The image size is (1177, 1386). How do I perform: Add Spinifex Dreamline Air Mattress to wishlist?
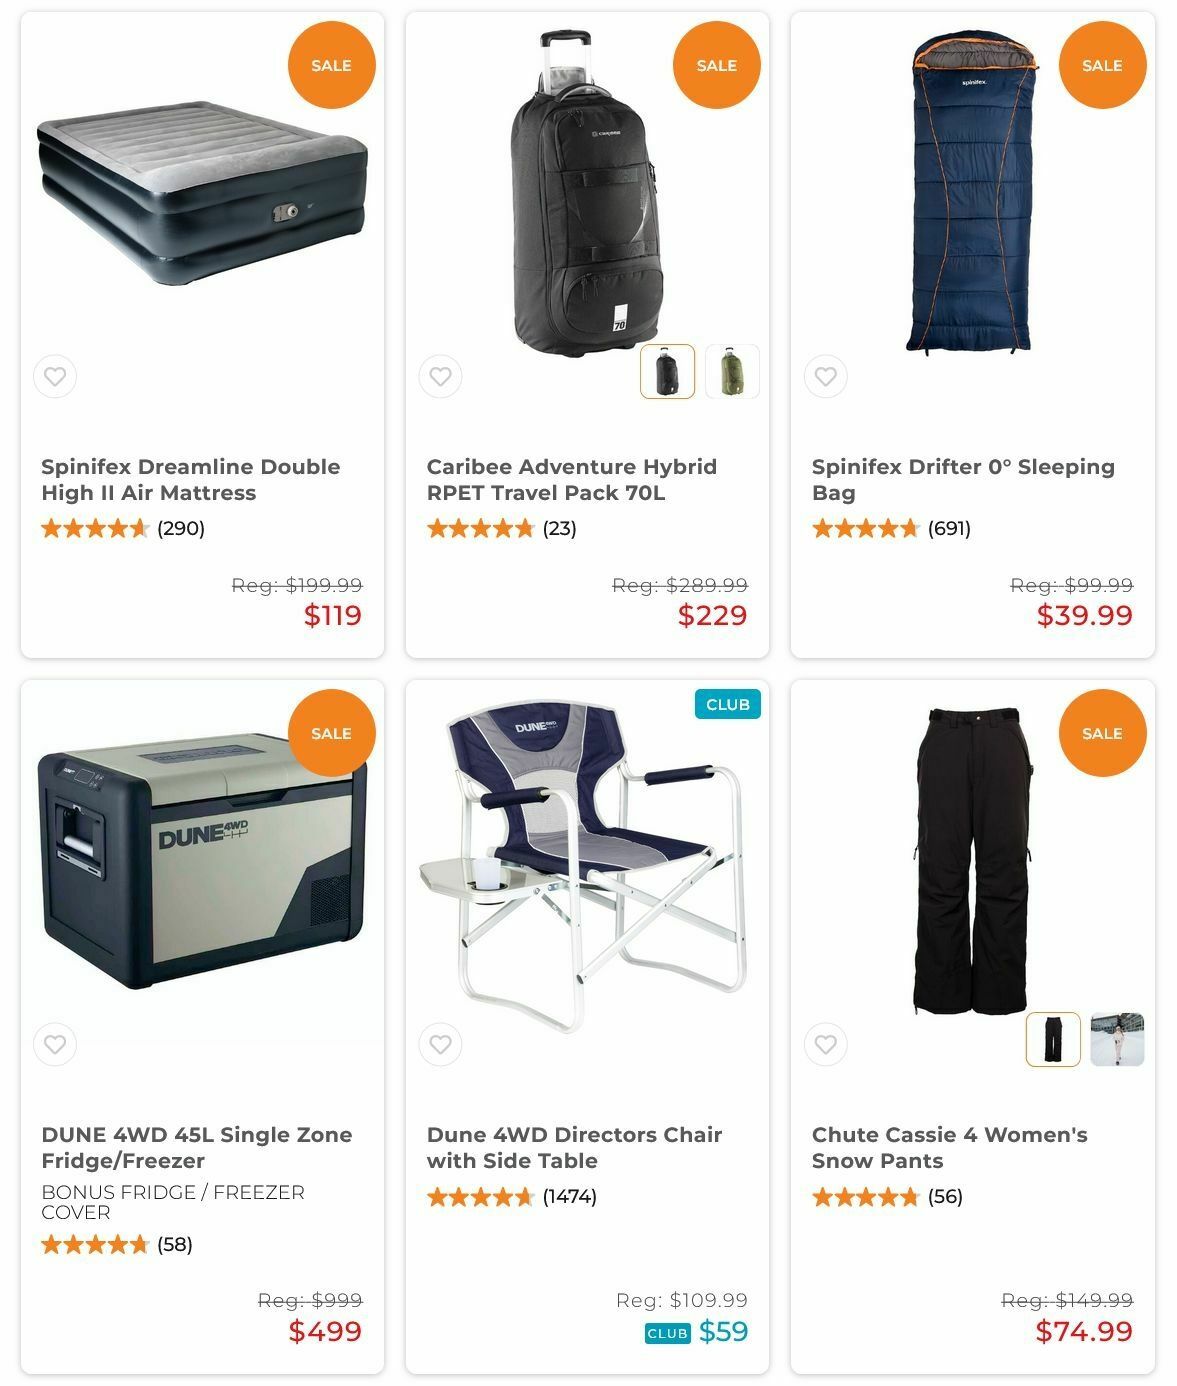point(55,377)
